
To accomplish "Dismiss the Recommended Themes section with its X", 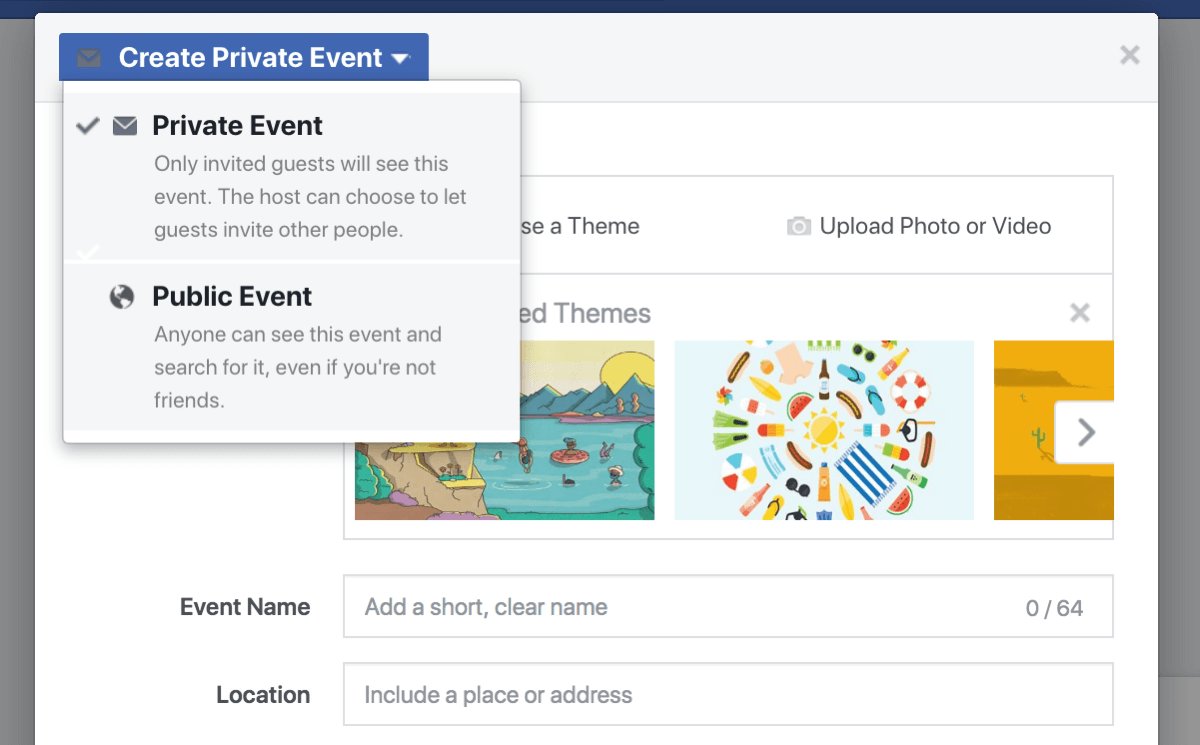I will (1080, 313).
